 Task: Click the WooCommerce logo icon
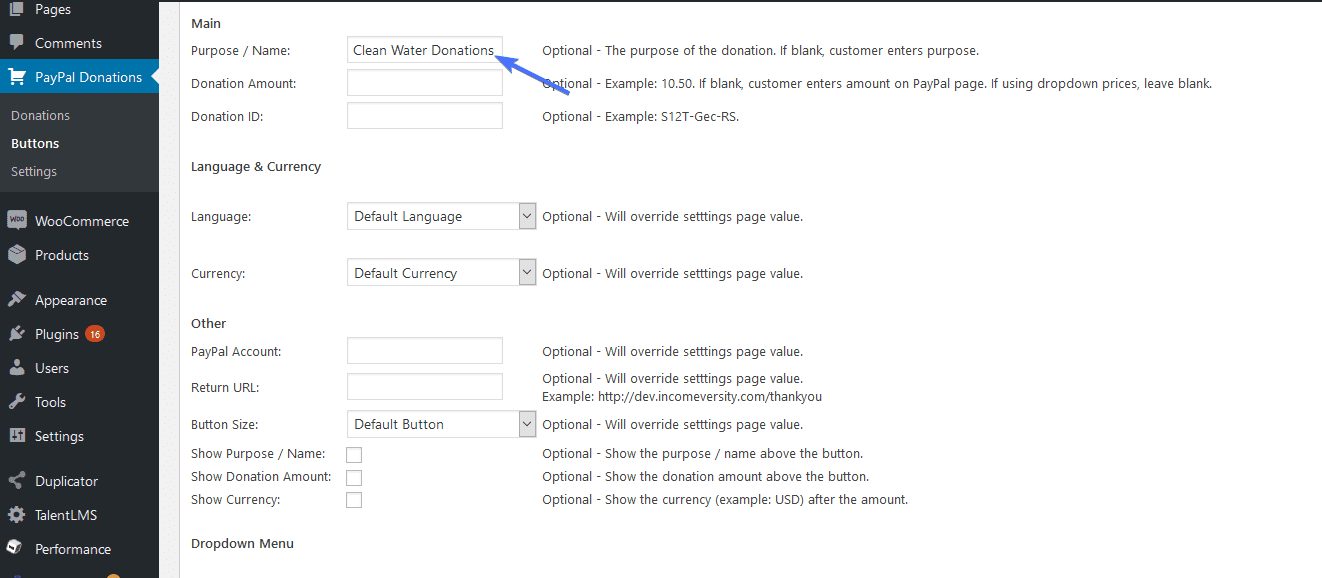tap(17, 221)
